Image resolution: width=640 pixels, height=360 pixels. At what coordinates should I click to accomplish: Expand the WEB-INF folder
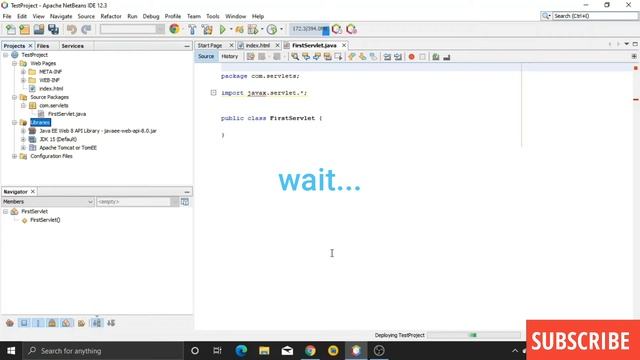(x=23, y=80)
